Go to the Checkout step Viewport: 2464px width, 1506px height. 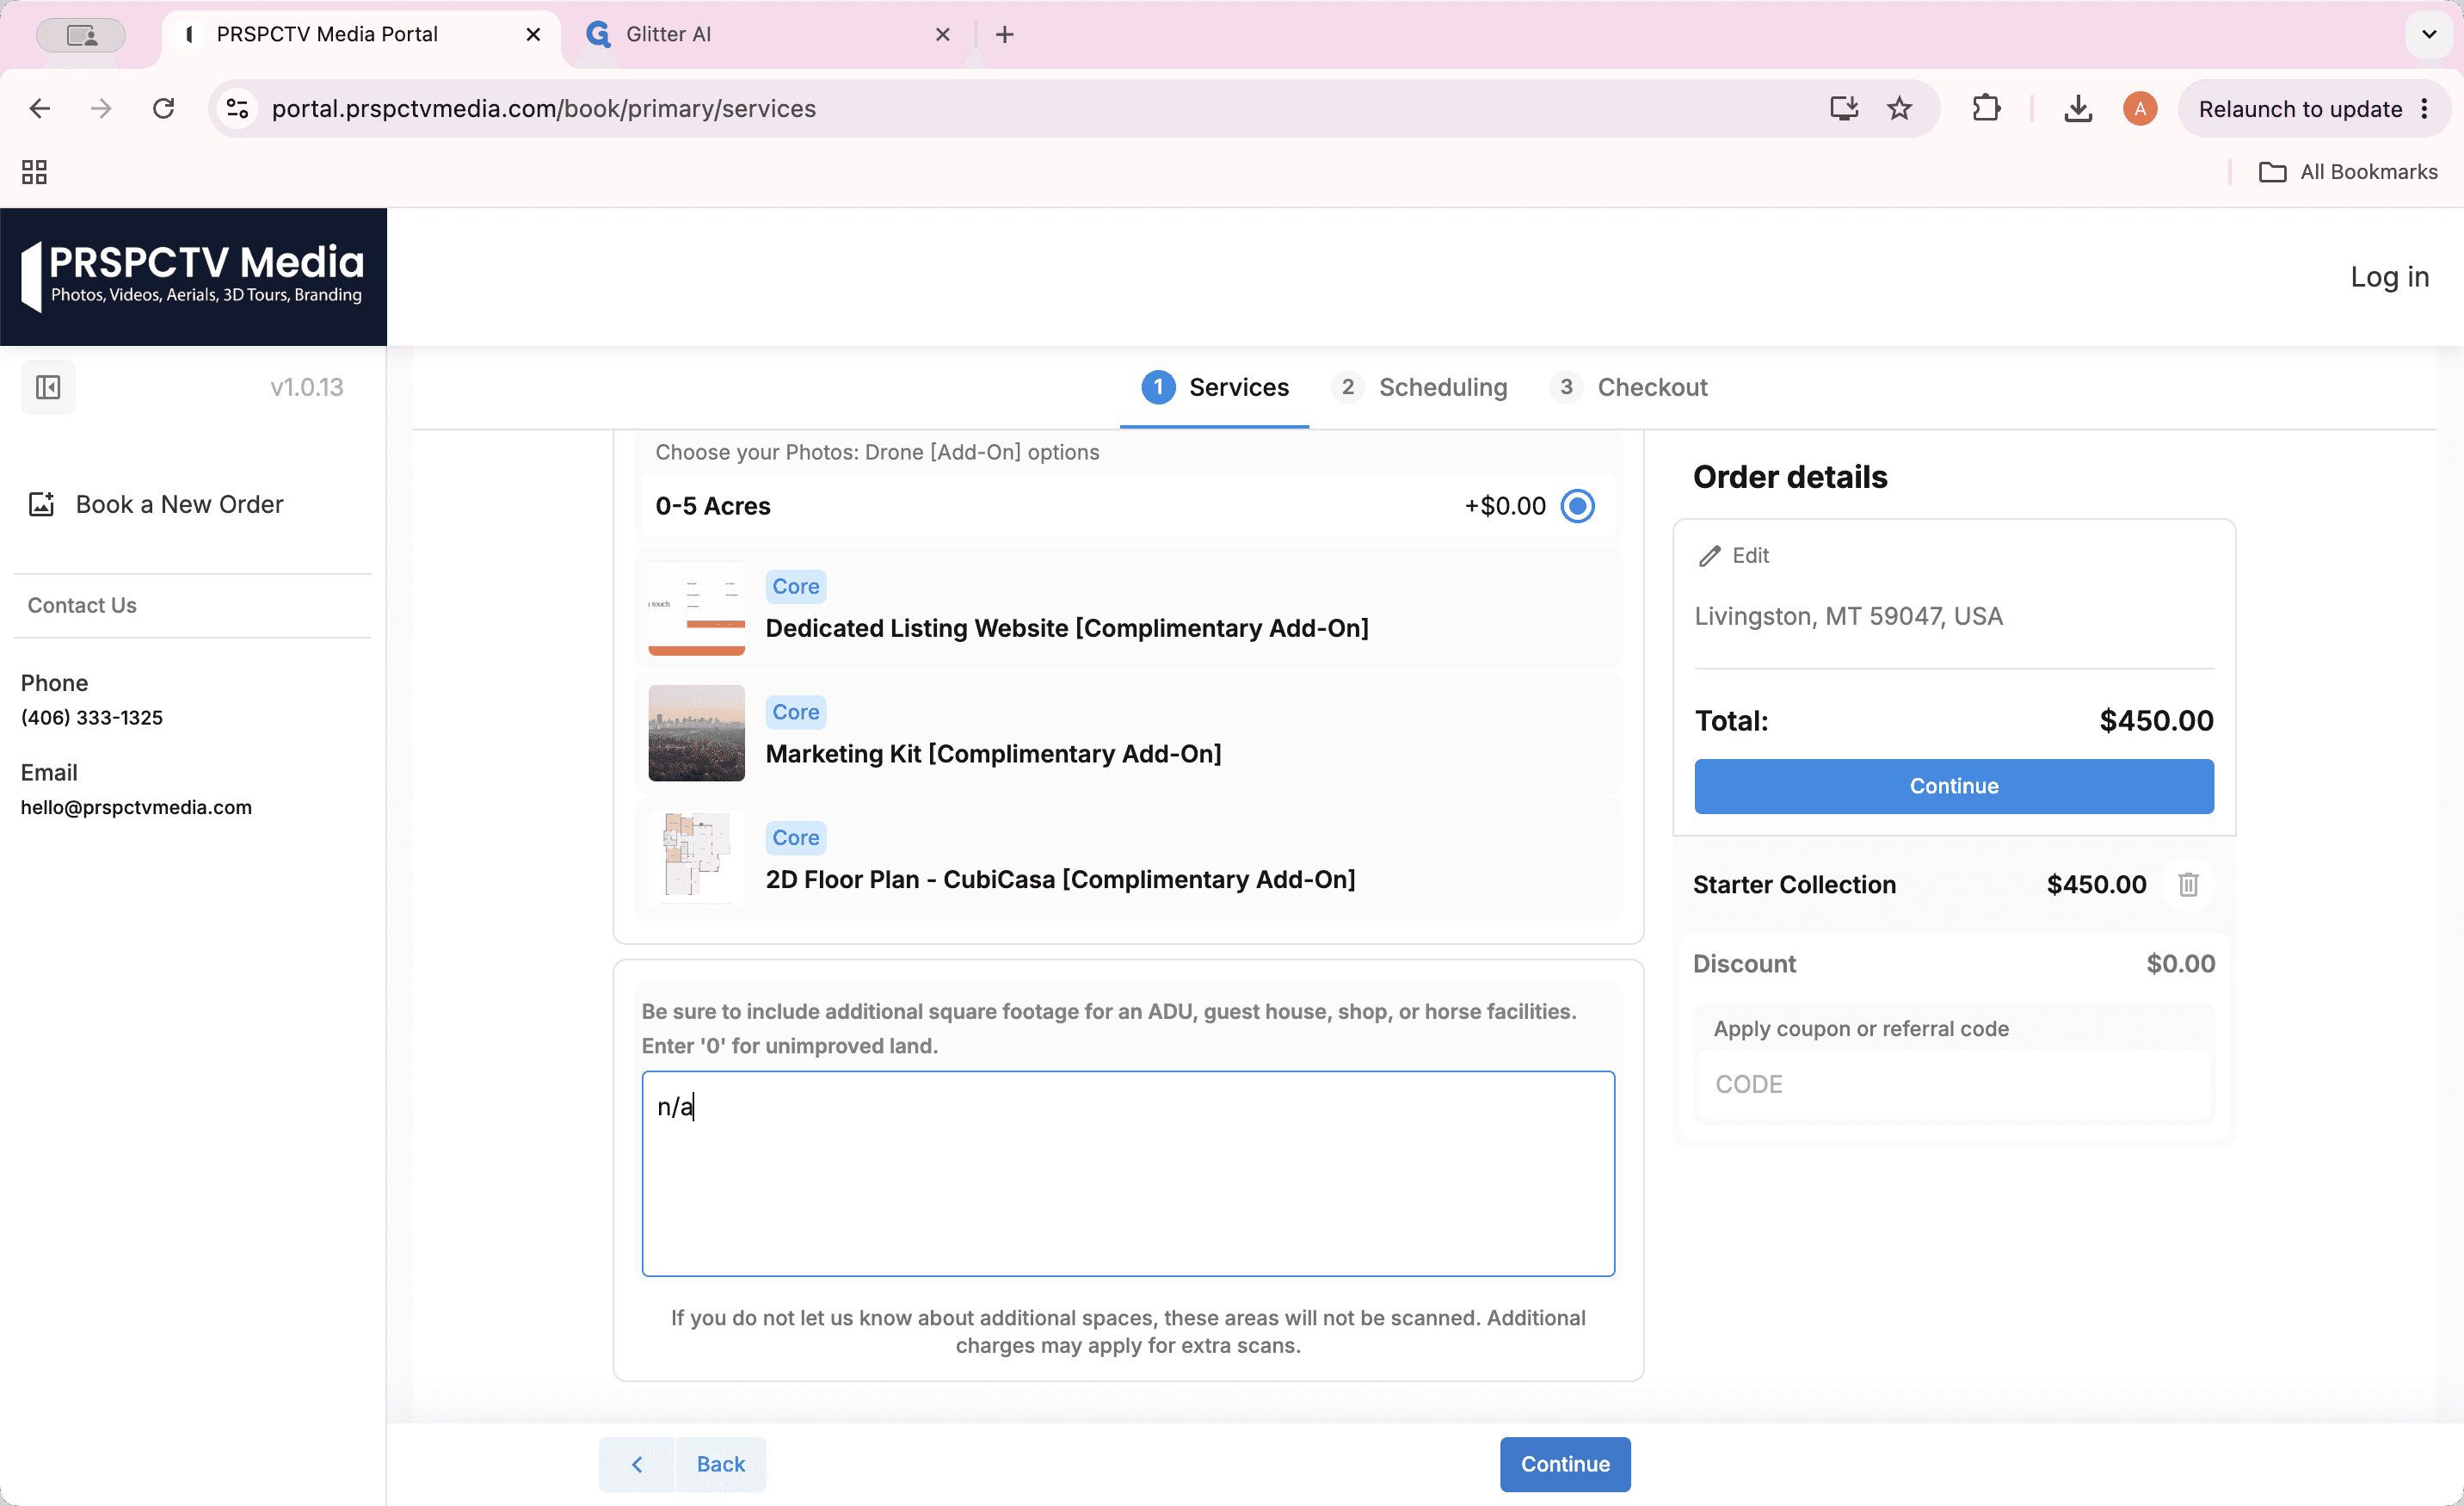pos(1629,387)
